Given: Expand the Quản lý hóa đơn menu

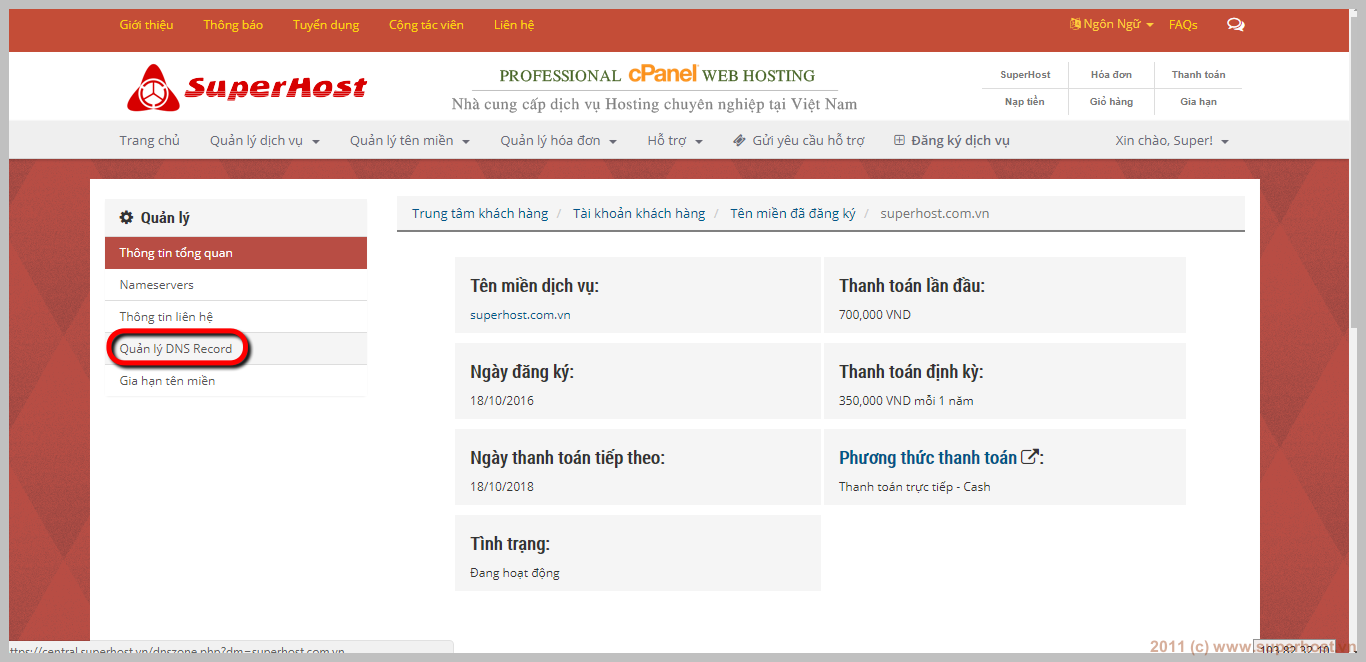Looking at the screenshot, I should pos(559,141).
